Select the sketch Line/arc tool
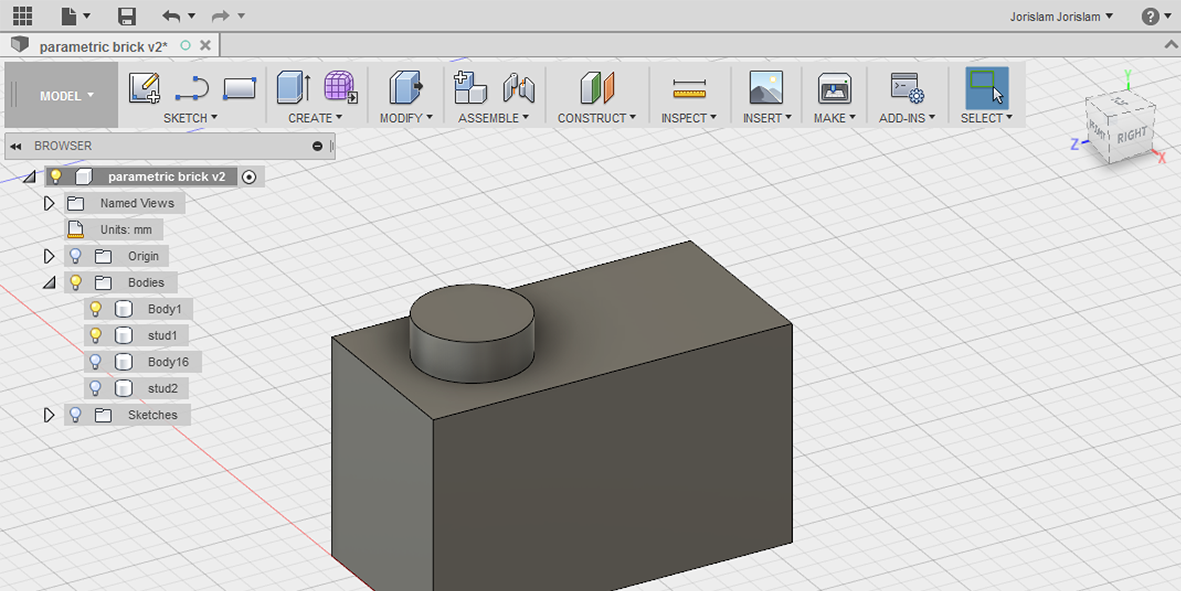 click(191, 88)
